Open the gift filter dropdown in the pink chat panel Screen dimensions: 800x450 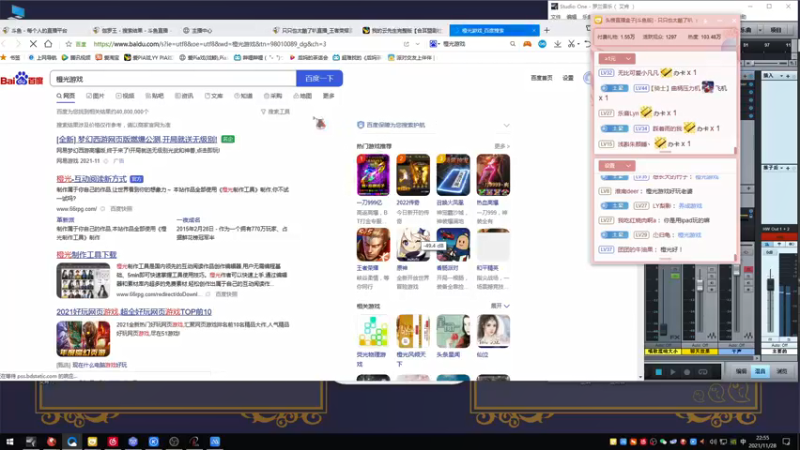[616, 59]
